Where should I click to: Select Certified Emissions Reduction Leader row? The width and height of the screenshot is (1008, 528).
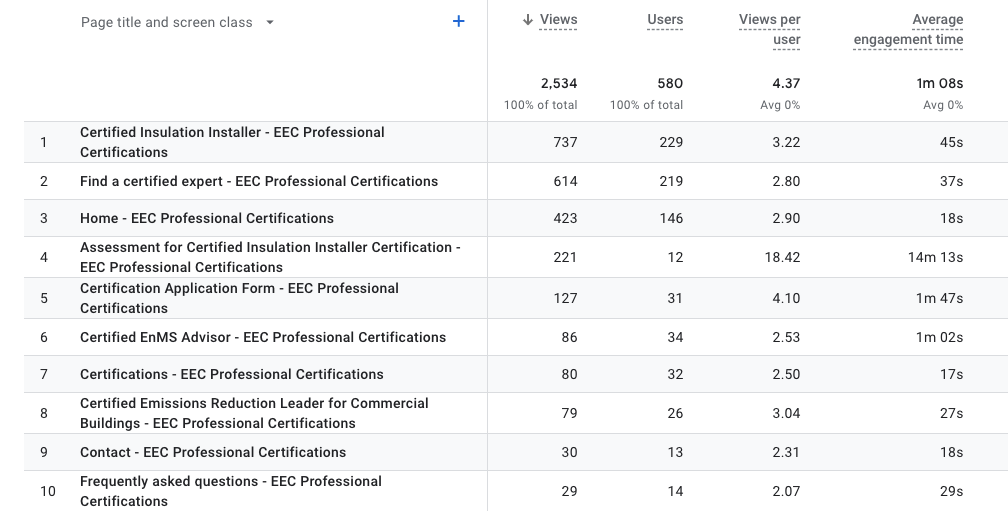(x=254, y=413)
